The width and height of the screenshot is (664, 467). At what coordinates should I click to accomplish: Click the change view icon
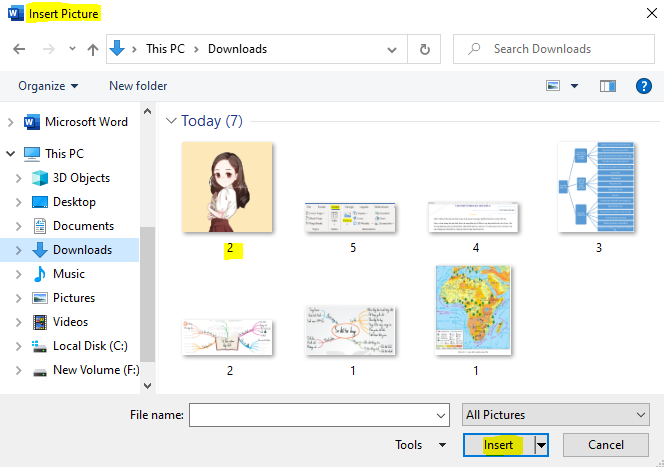point(553,86)
